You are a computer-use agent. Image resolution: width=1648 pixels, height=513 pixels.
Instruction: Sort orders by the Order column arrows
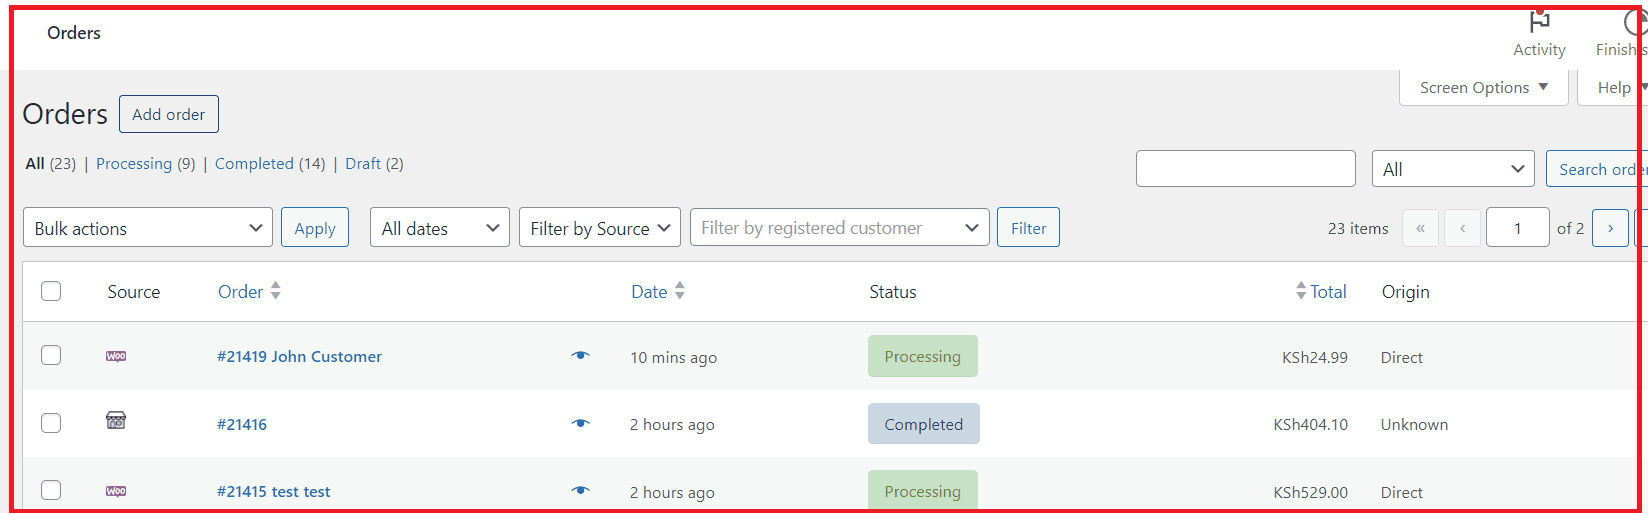[x=275, y=291]
